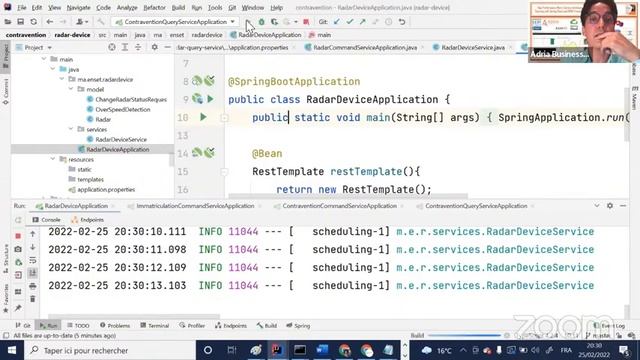Screen dimensions: 640x360
Task: Open the File menu
Action: click(21, 7)
